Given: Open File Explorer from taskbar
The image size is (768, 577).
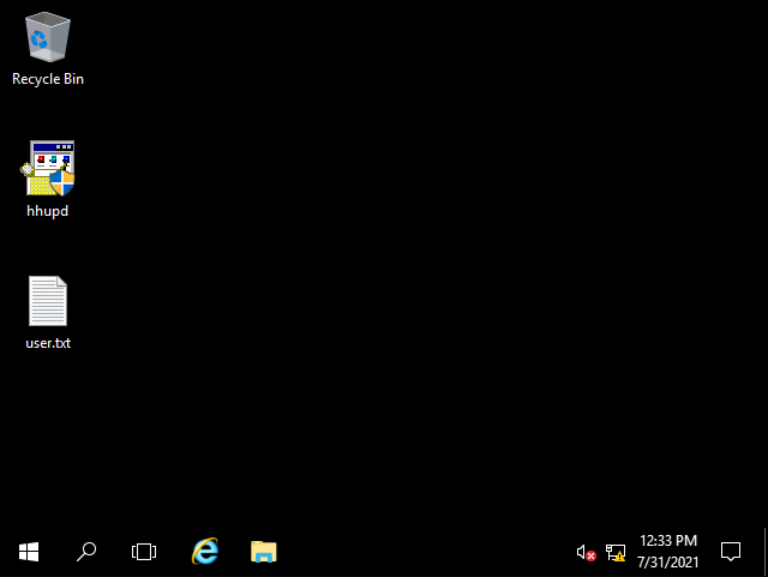Looking at the screenshot, I should [x=264, y=552].
